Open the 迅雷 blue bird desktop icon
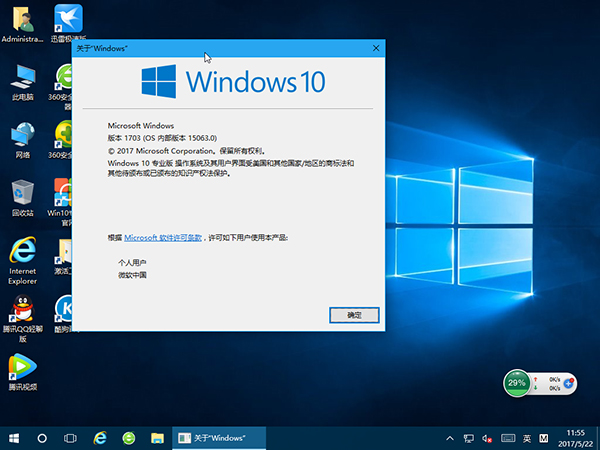Screen dimensions: 600x450 coord(68,18)
